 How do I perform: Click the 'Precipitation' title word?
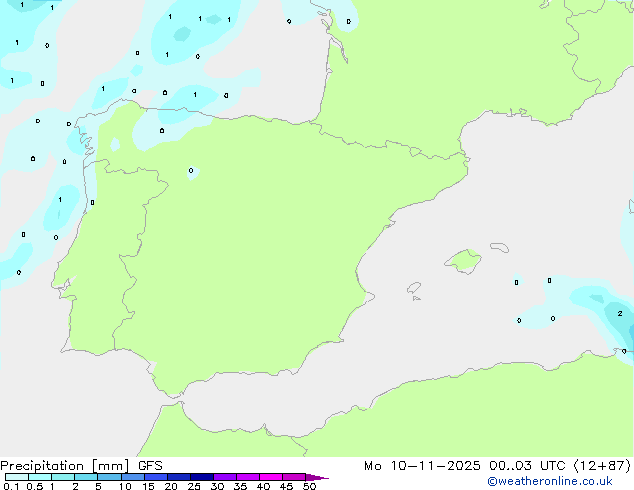click(42, 466)
